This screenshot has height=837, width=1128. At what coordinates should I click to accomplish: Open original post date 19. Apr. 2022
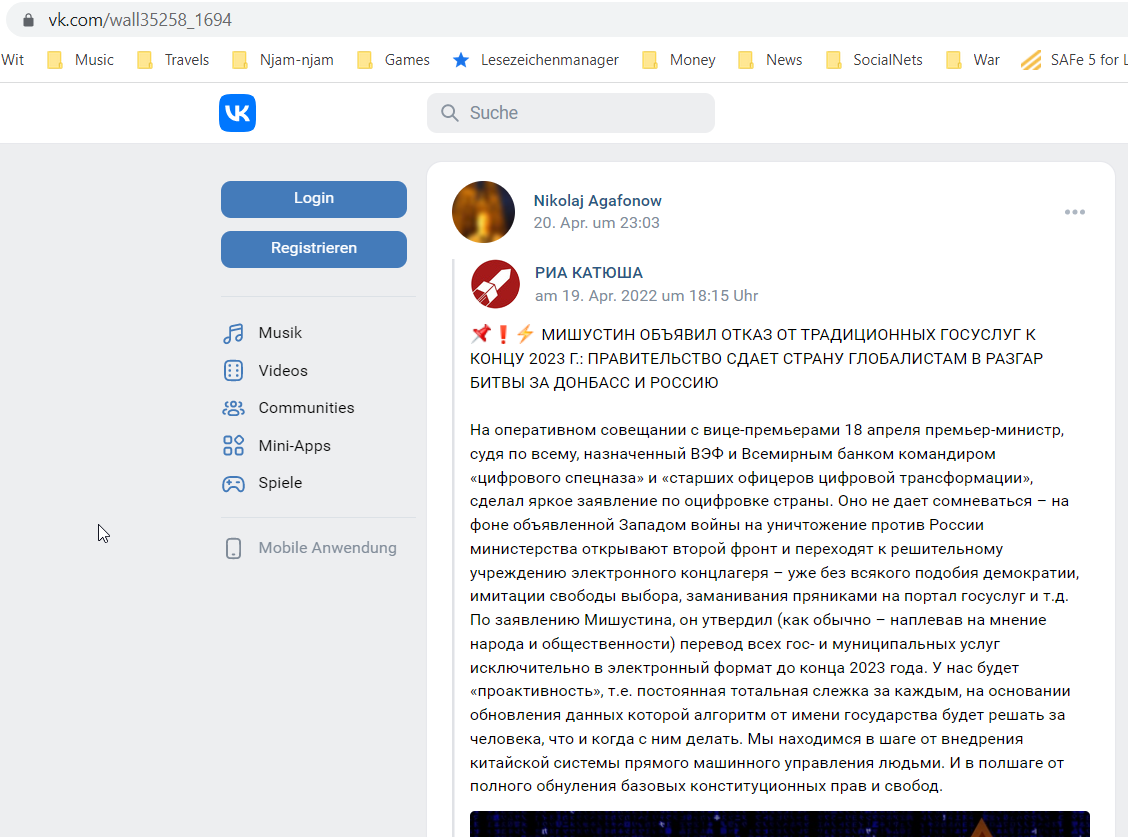[x=646, y=296]
